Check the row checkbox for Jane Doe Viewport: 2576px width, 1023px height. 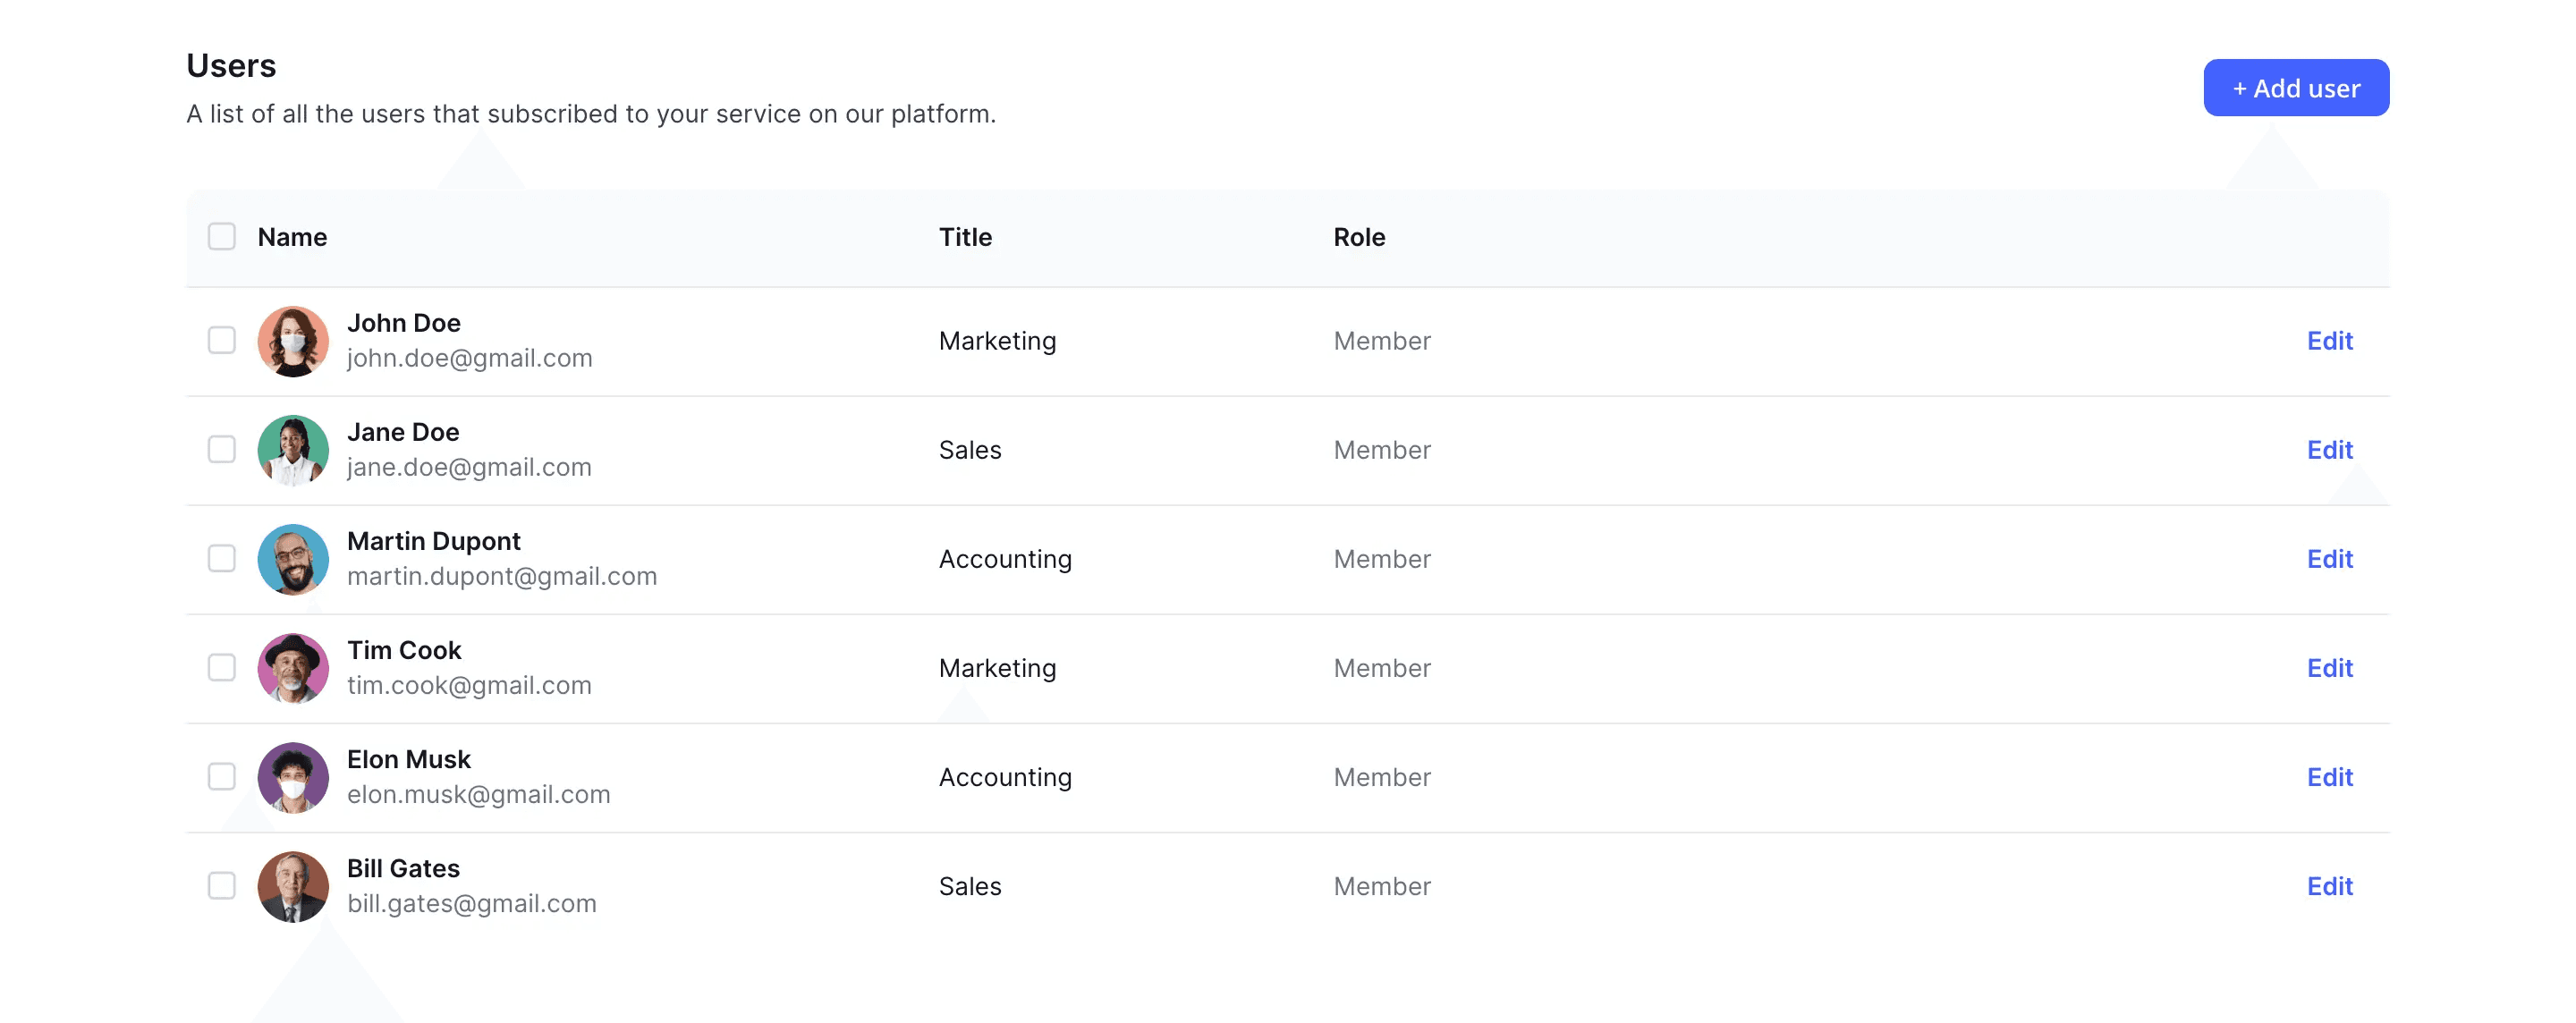221,450
